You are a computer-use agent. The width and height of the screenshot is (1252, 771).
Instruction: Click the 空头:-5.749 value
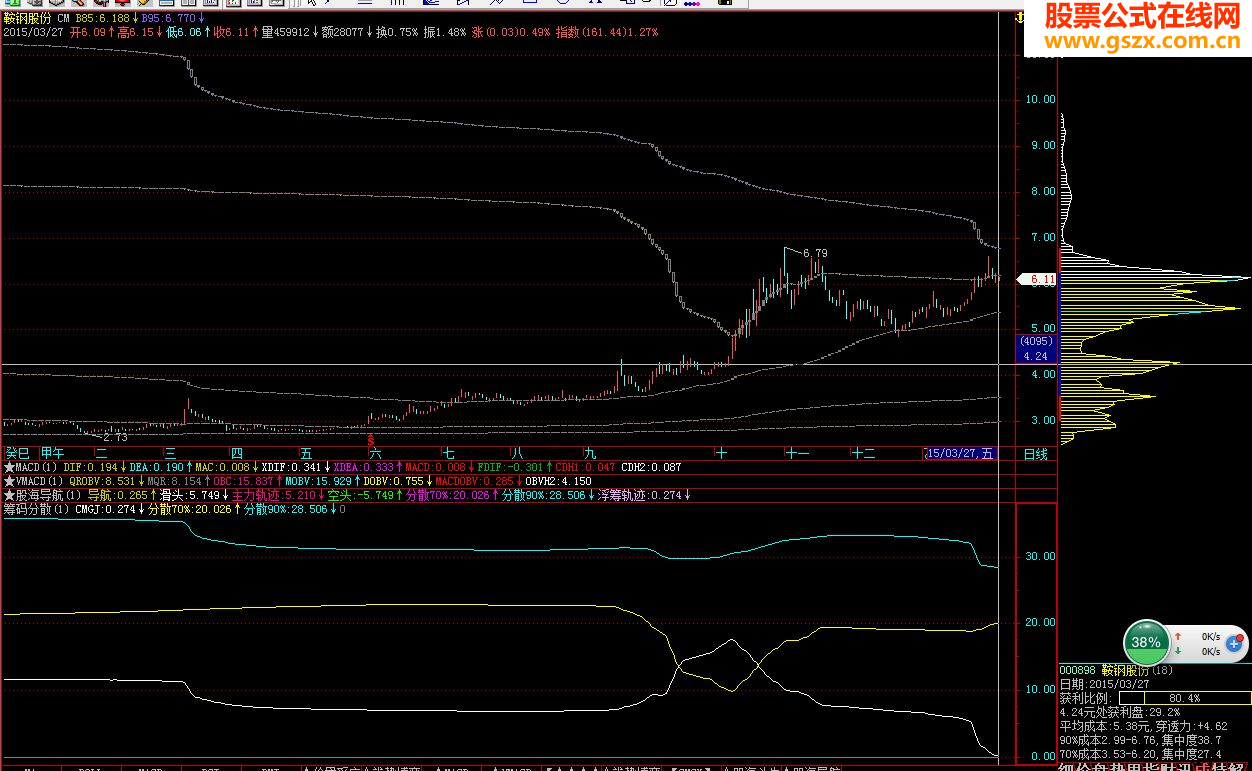(361, 495)
